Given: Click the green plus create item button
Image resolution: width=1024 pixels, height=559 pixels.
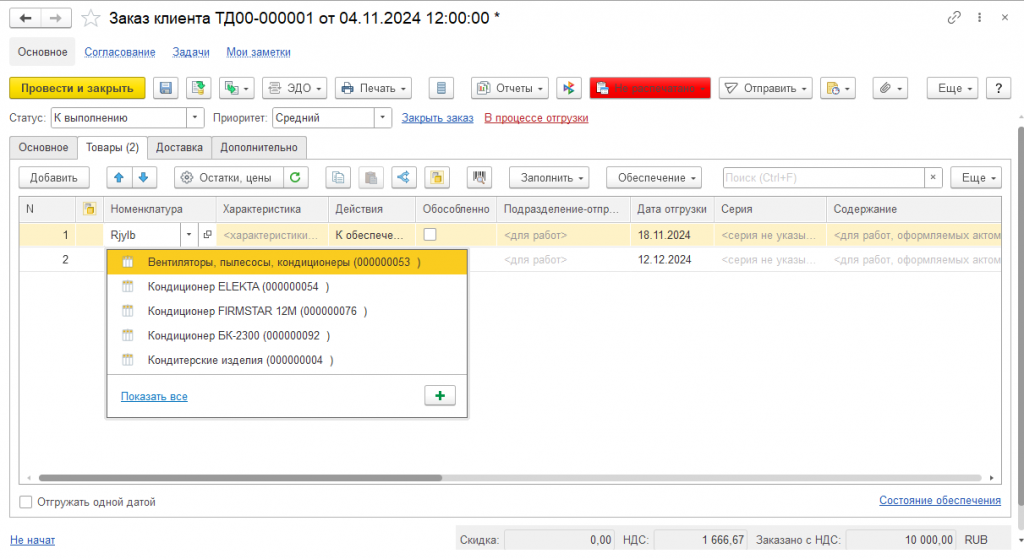Looking at the screenshot, I should (x=440, y=396).
